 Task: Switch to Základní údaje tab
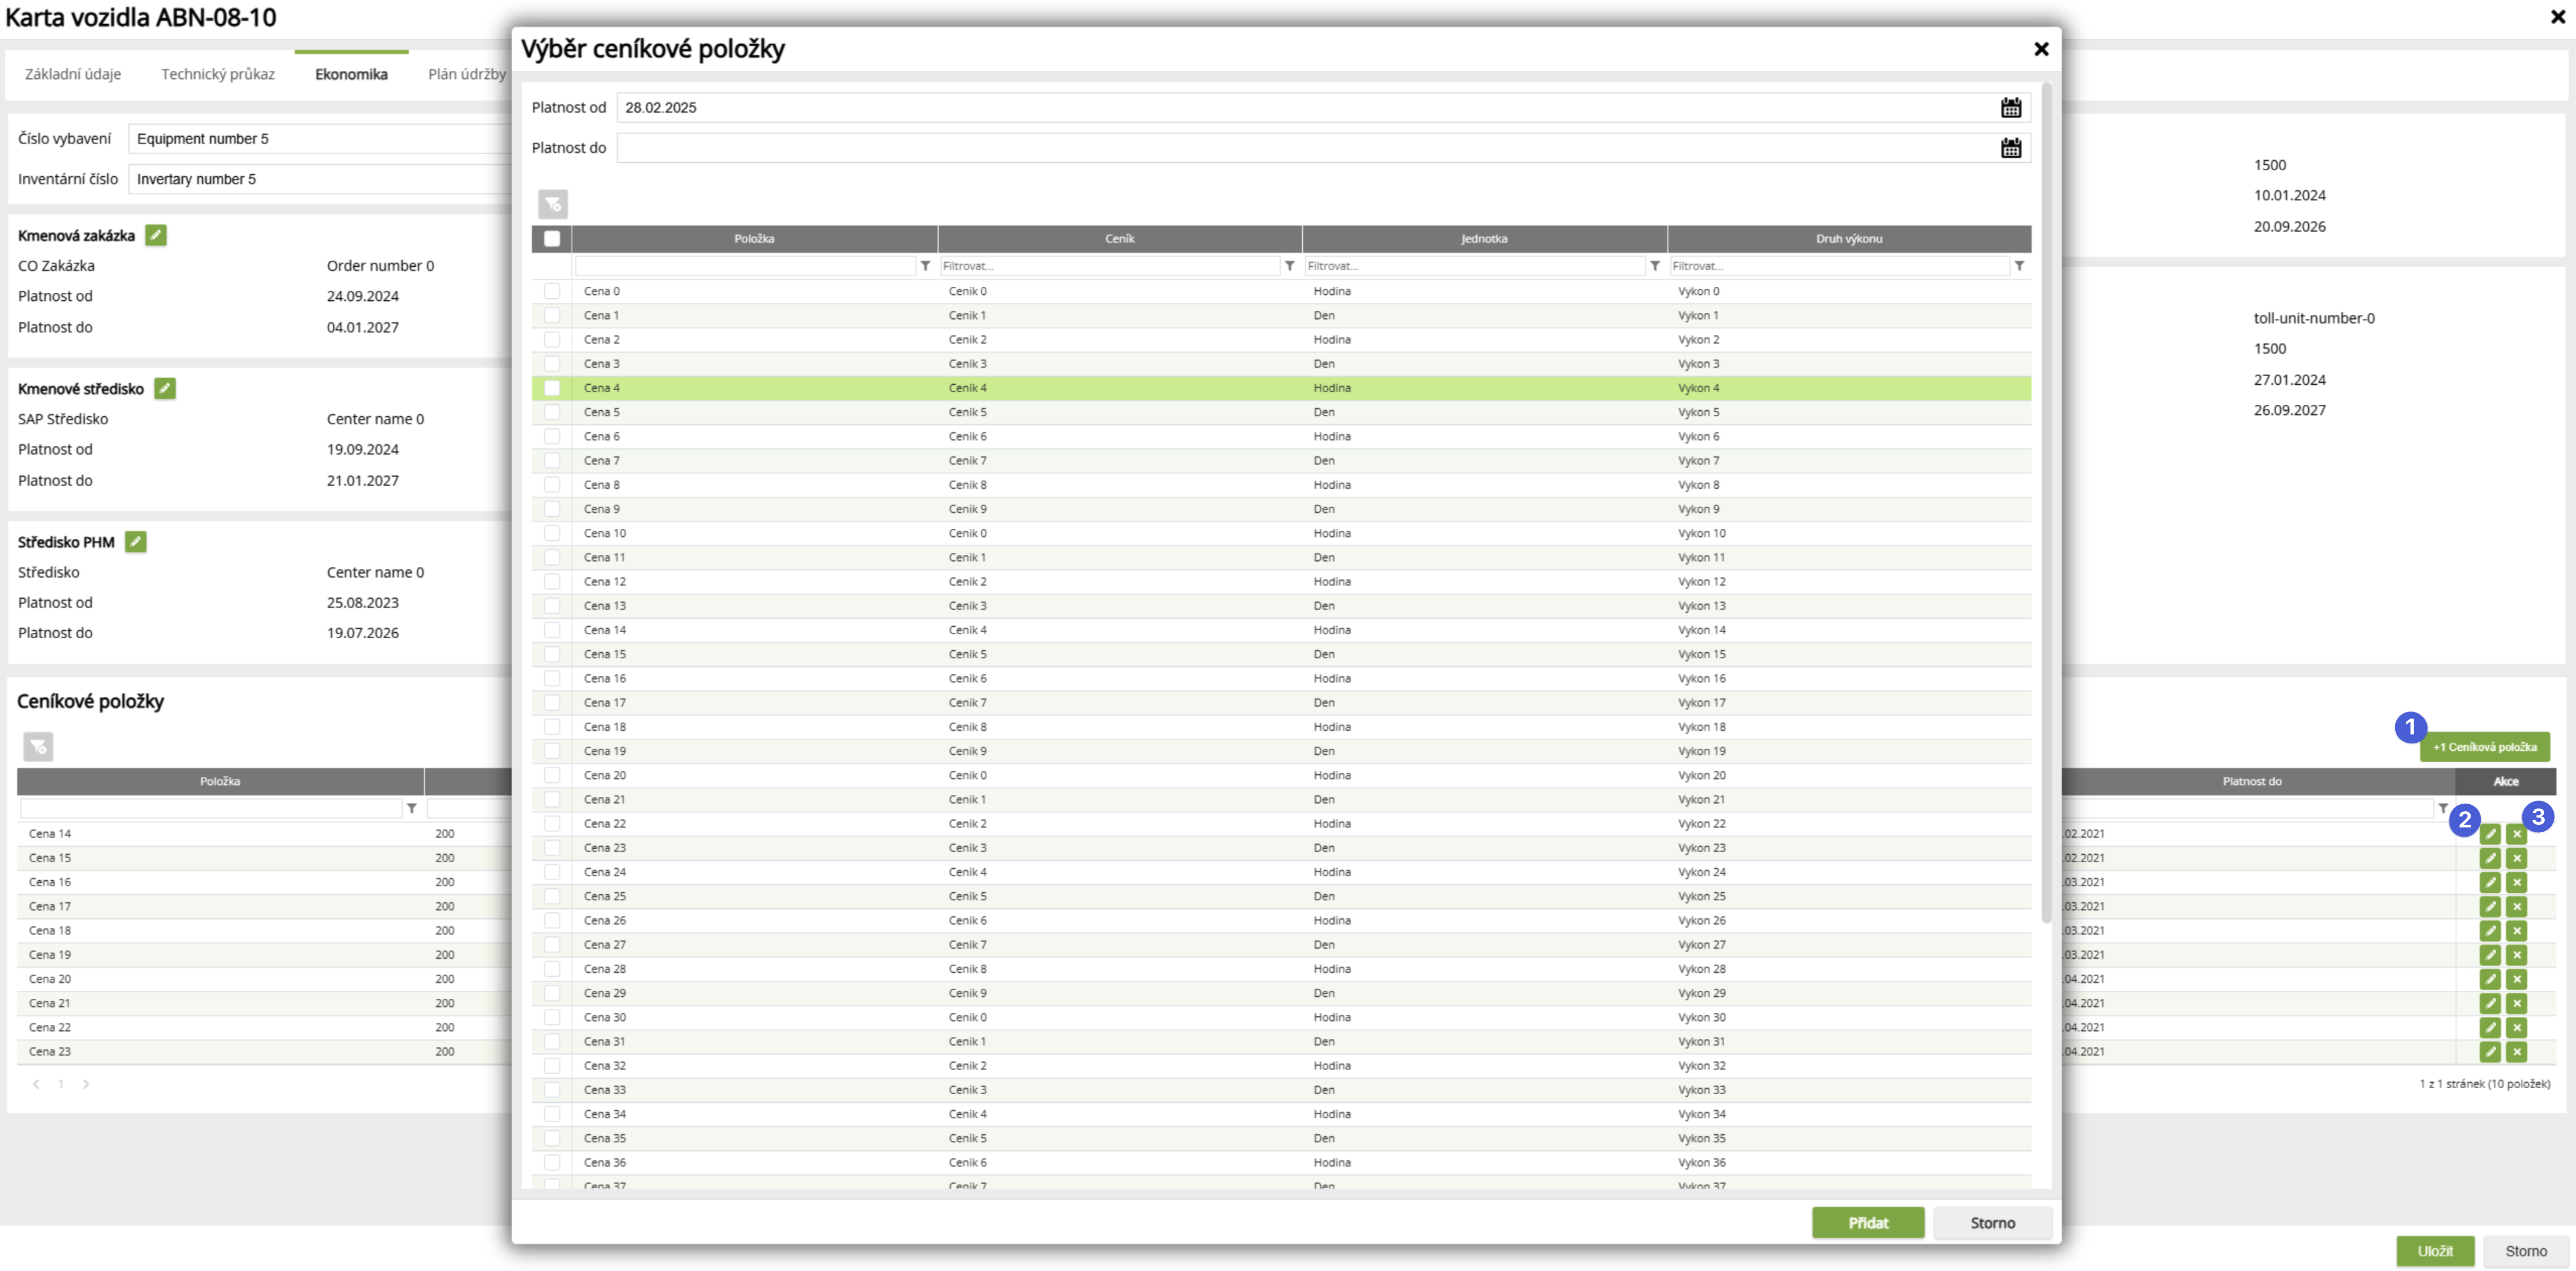73,74
